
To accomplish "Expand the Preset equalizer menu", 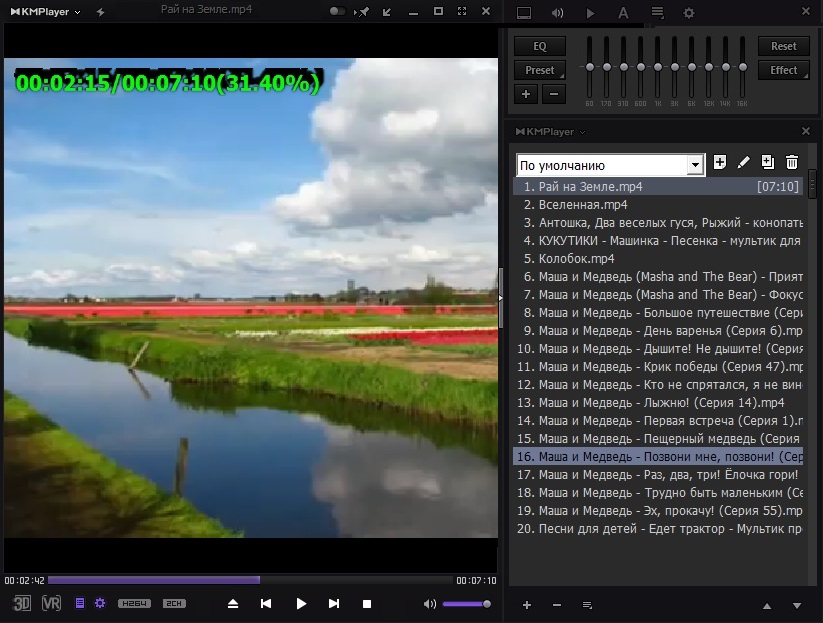I will 540,70.
